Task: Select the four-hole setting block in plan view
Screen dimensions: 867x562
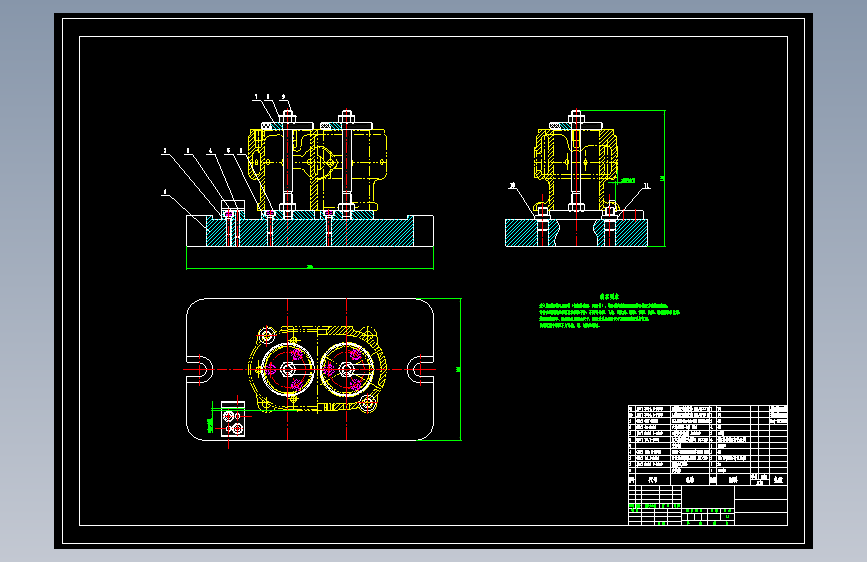Action: coord(233,419)
